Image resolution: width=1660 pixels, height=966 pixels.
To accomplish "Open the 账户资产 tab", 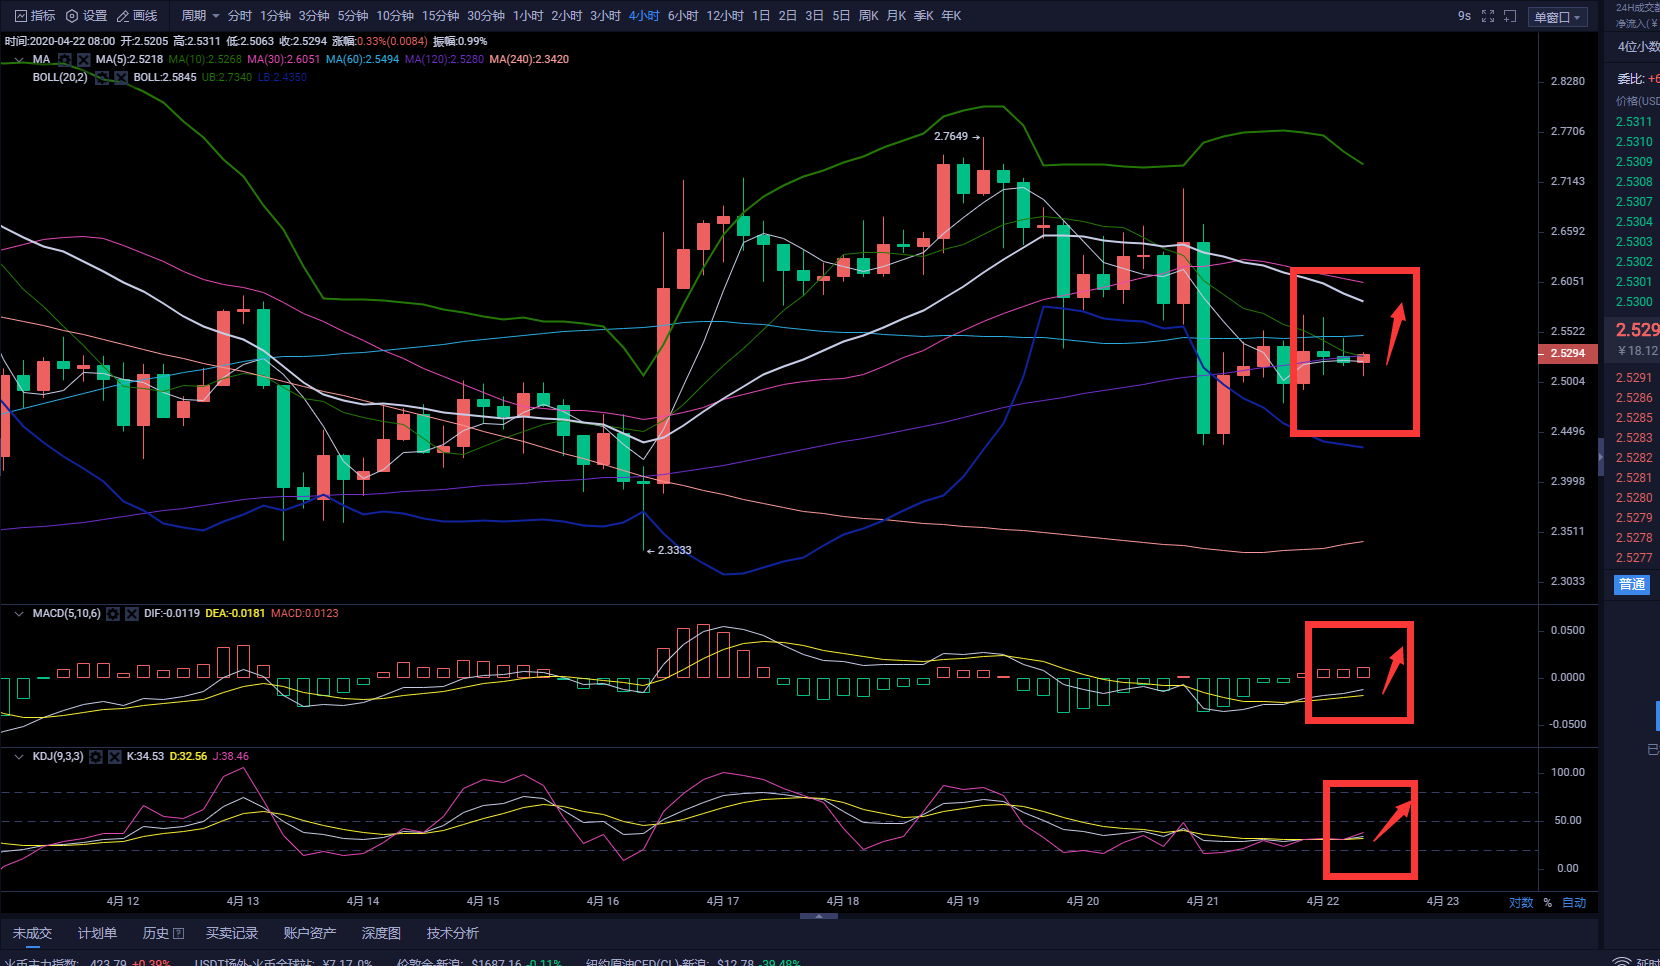I will click(x=309, y=933).
